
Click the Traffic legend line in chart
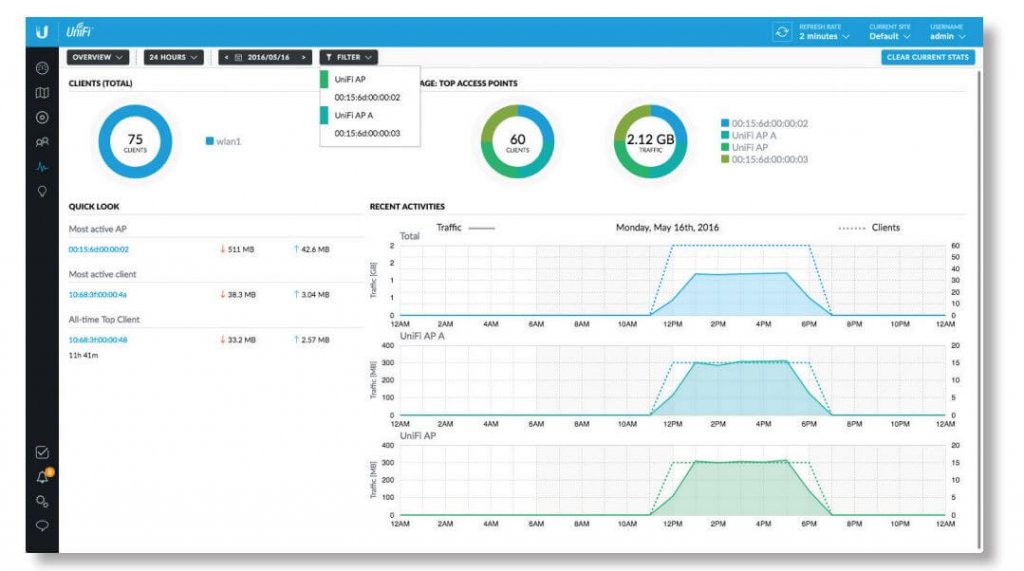tap(482, 228)
